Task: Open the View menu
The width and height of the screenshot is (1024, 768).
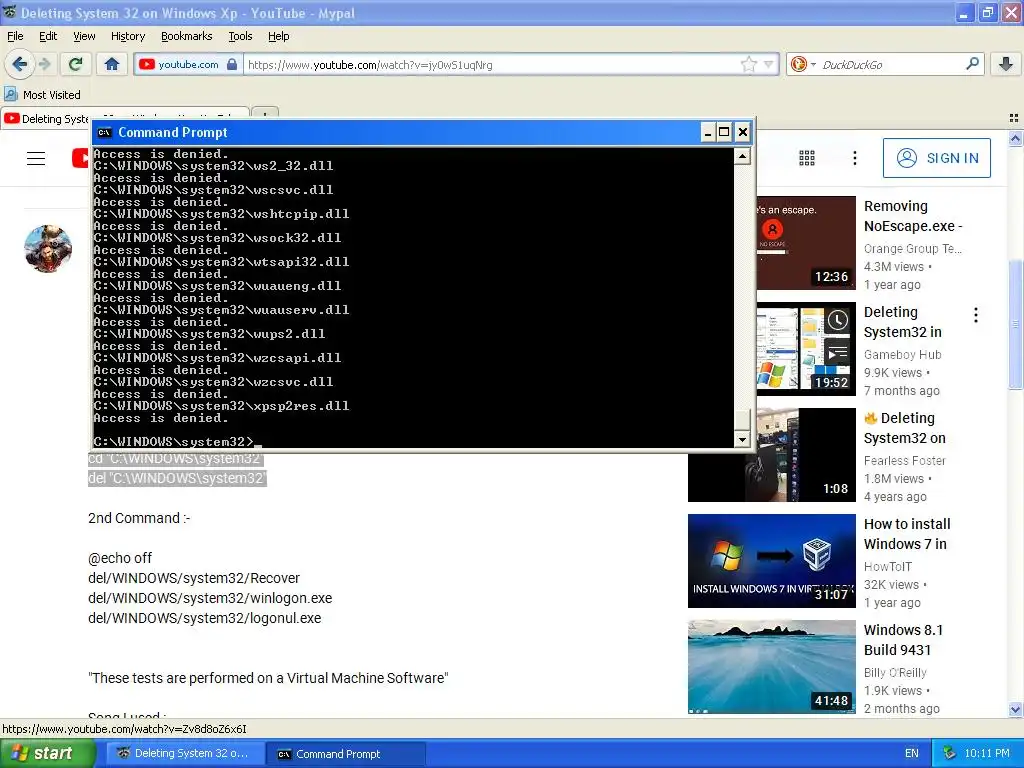Action: [84, 36]
